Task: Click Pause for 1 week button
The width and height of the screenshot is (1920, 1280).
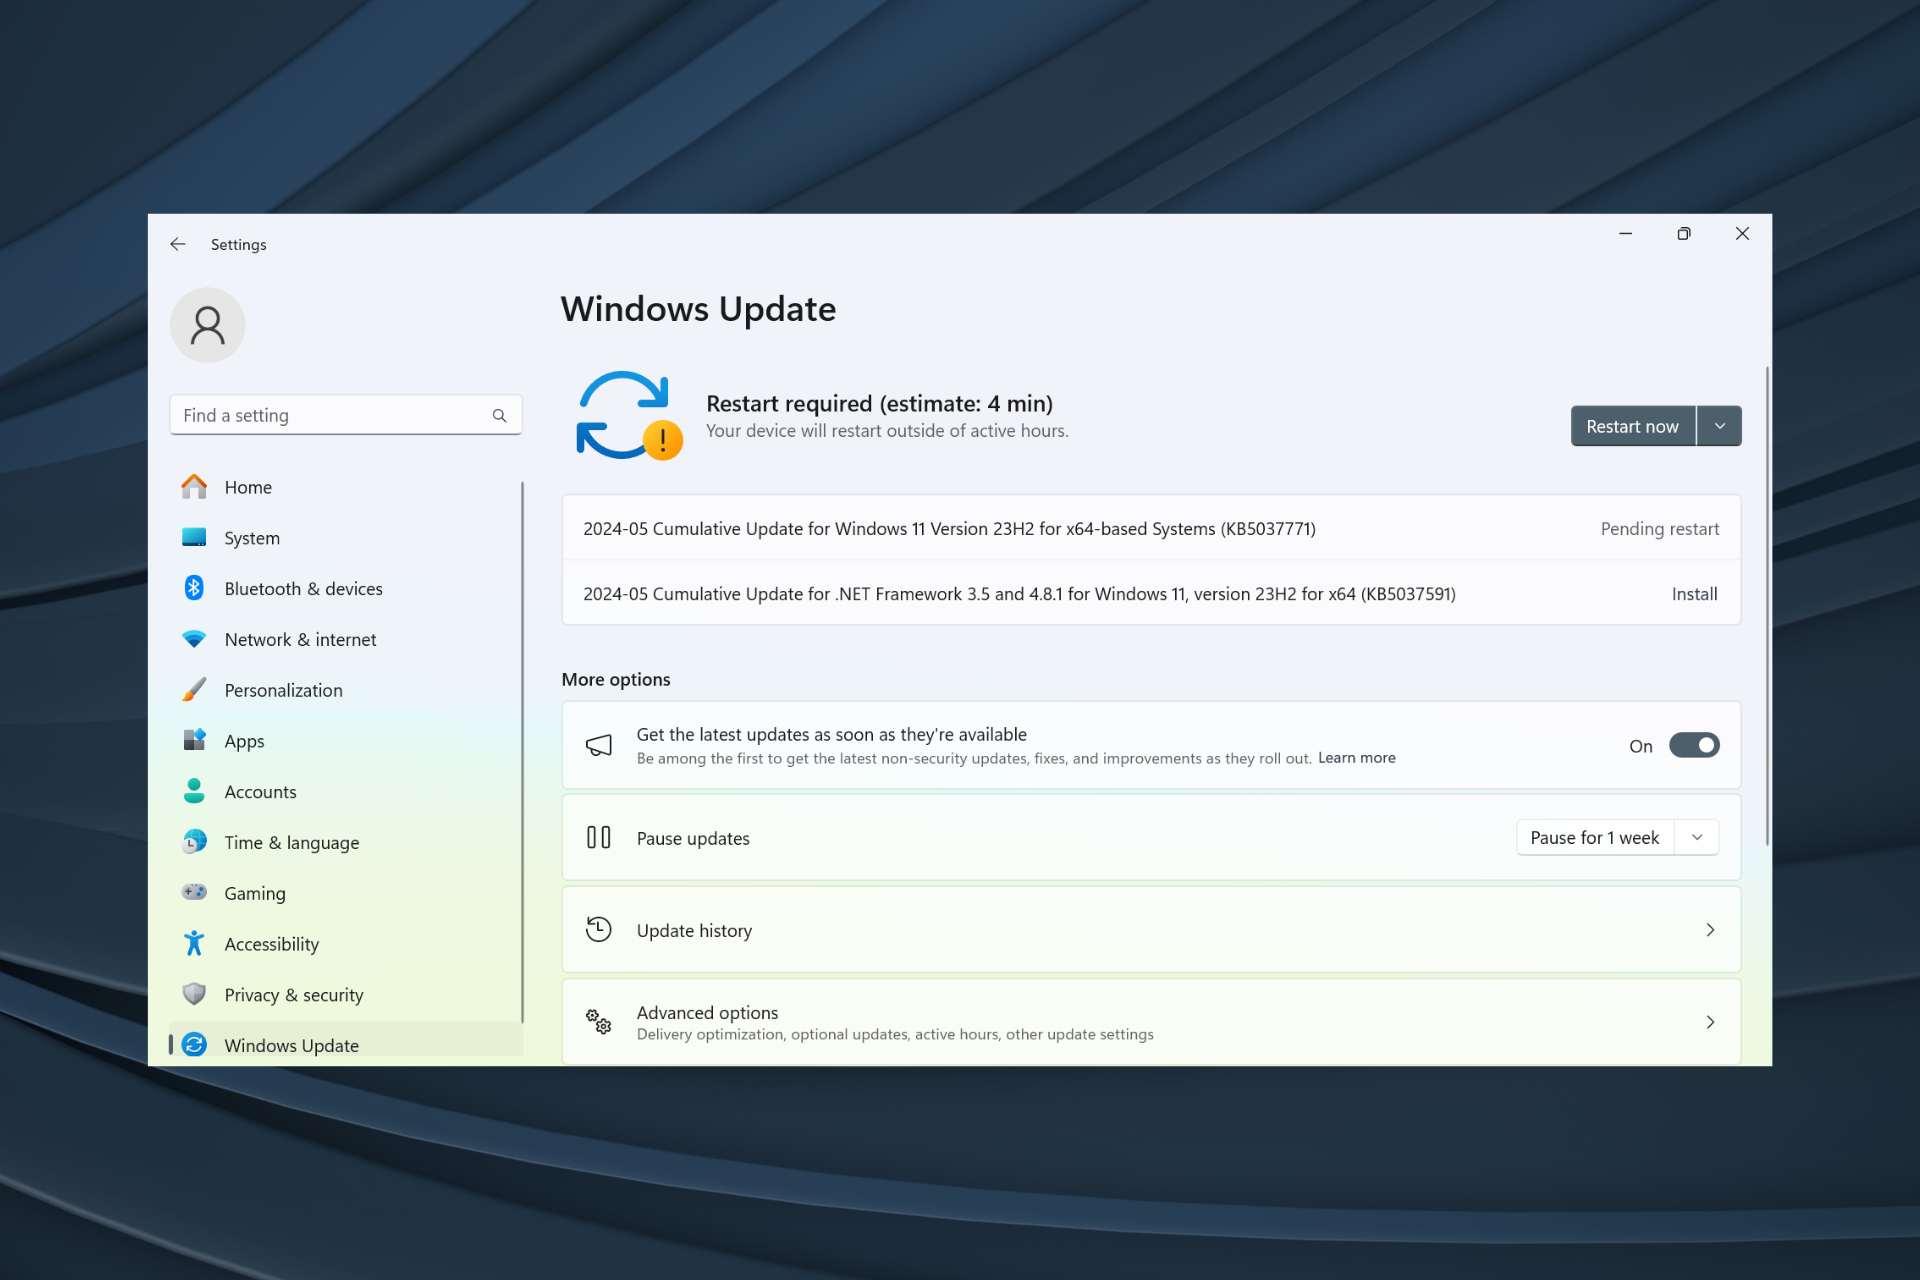Action: click(1595, 838)
